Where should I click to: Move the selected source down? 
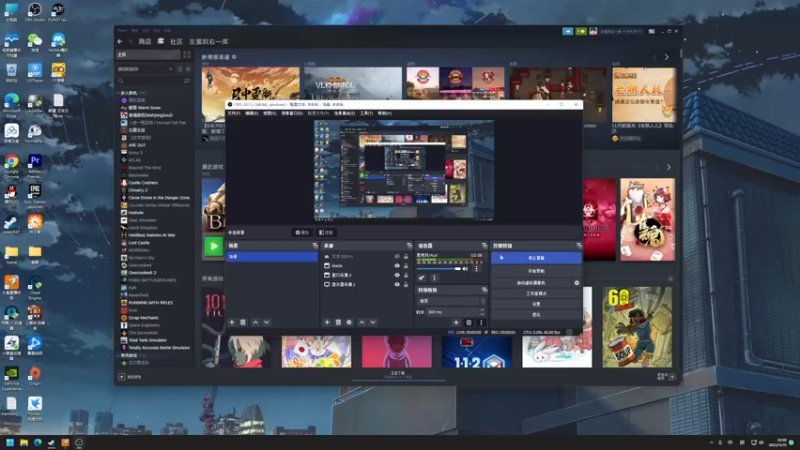(372, 322)
